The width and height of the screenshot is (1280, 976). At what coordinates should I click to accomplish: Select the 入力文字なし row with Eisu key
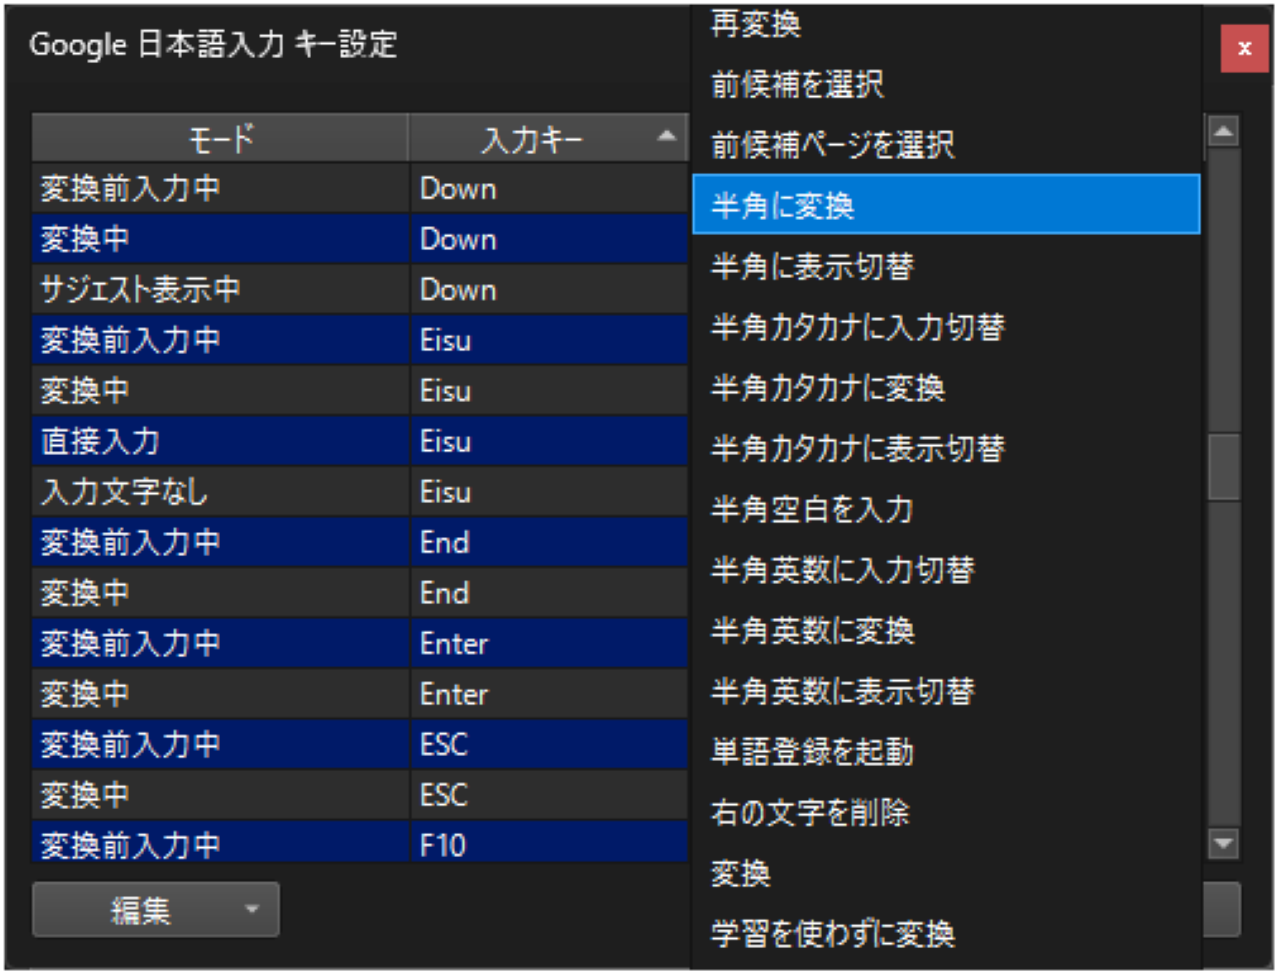click(220, 491)
